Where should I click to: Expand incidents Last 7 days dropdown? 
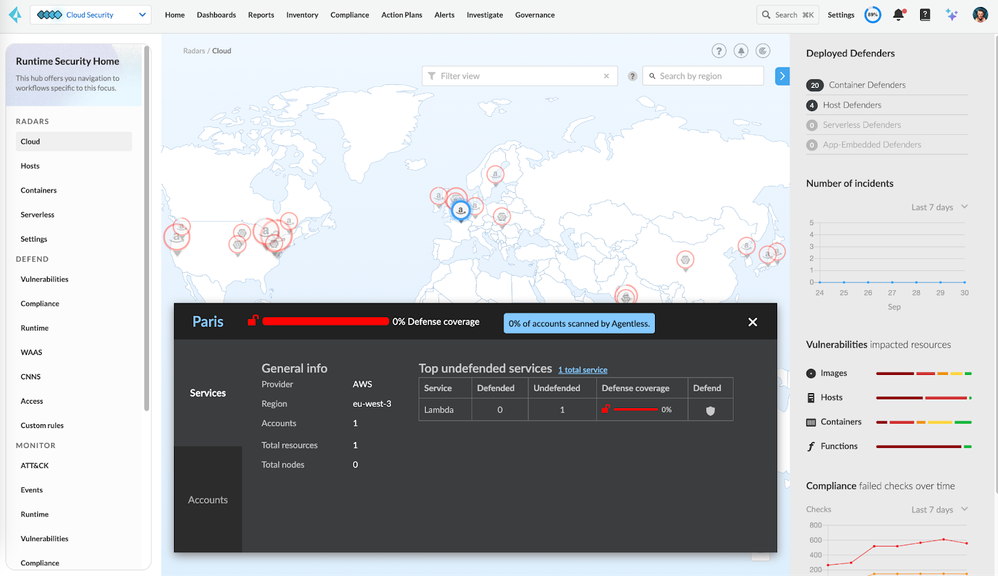(x=940, y=207)
